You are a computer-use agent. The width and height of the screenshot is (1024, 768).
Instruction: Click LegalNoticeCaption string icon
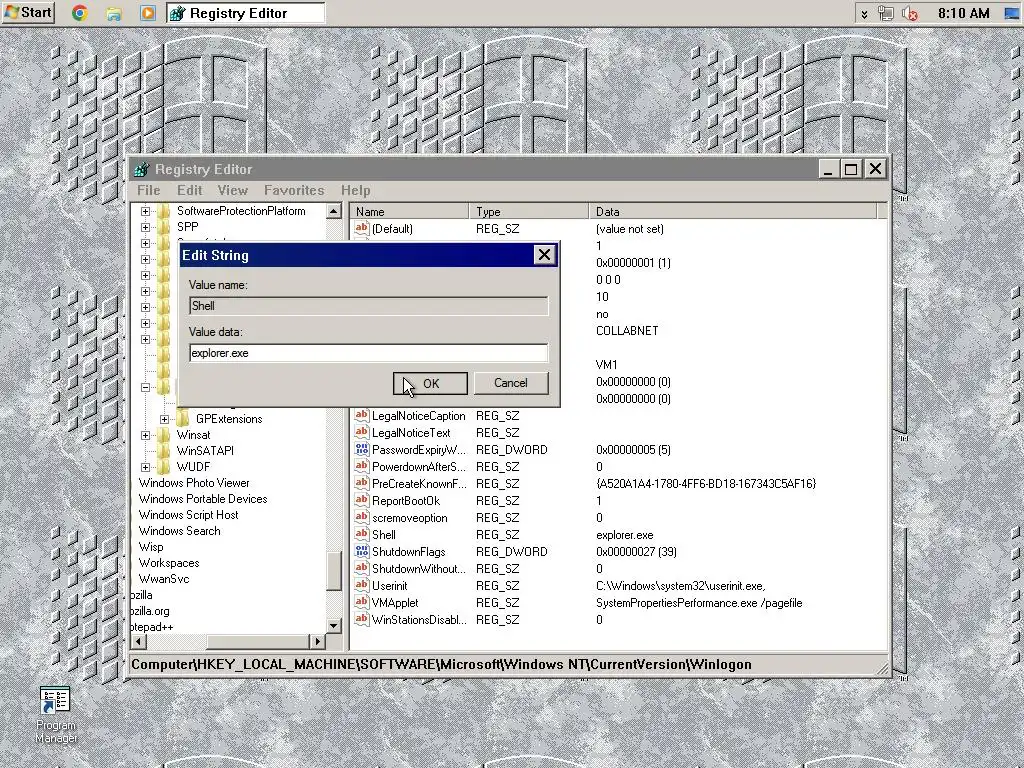362,415
